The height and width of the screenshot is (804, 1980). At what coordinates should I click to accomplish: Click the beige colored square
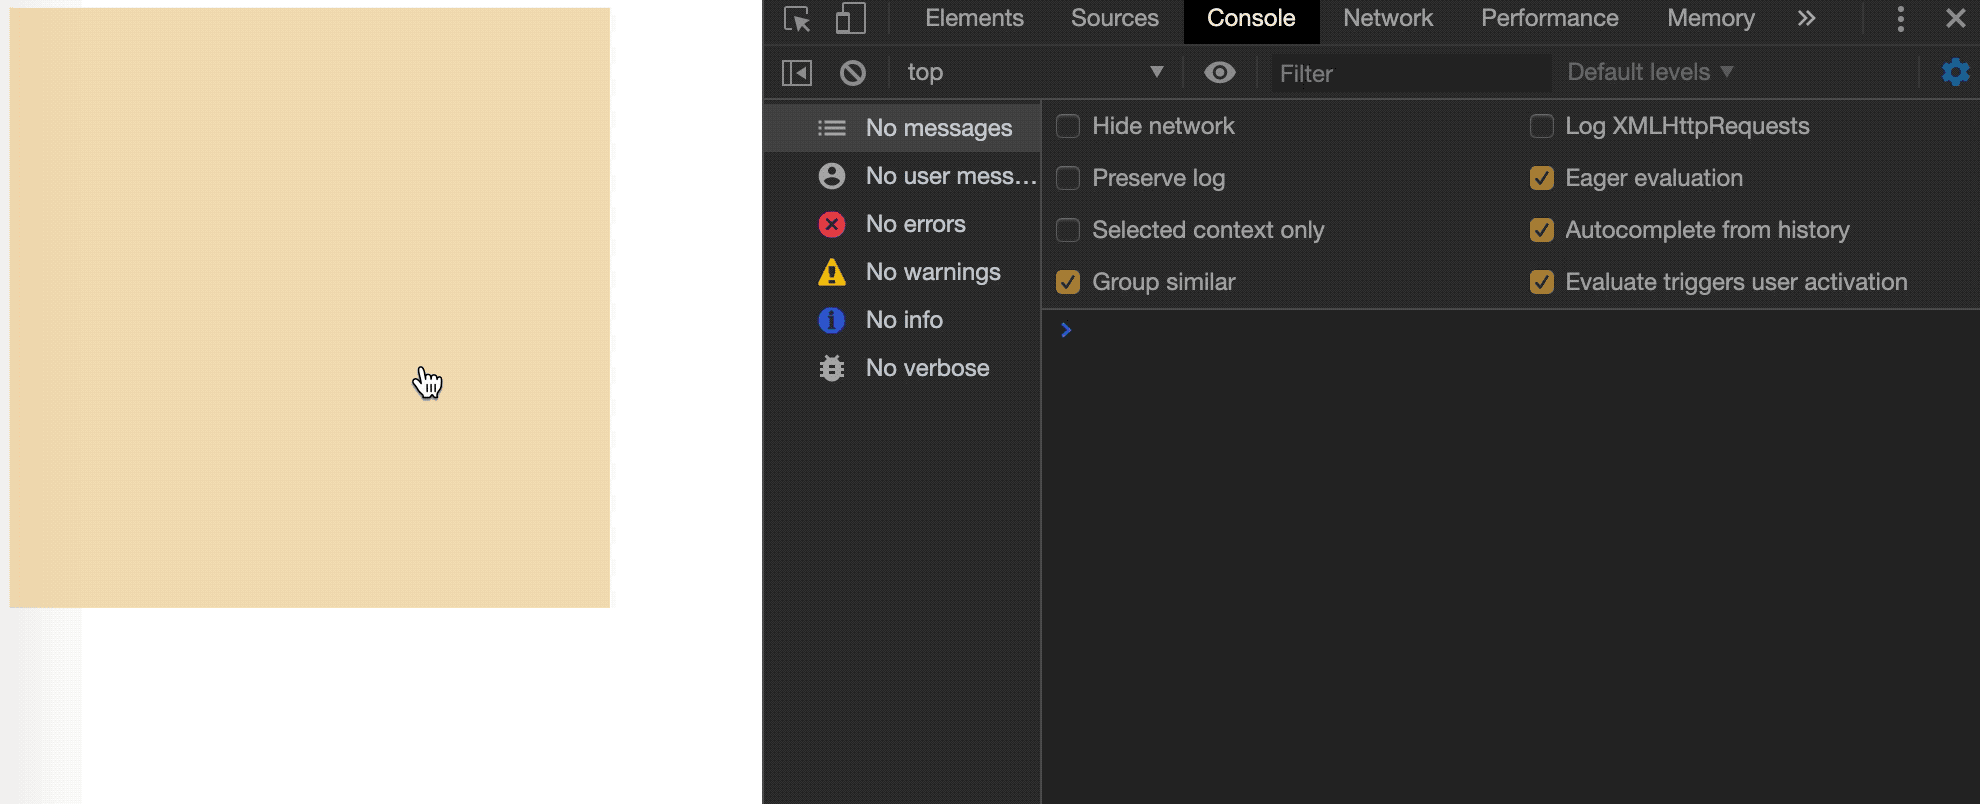[x=309, y=307]
